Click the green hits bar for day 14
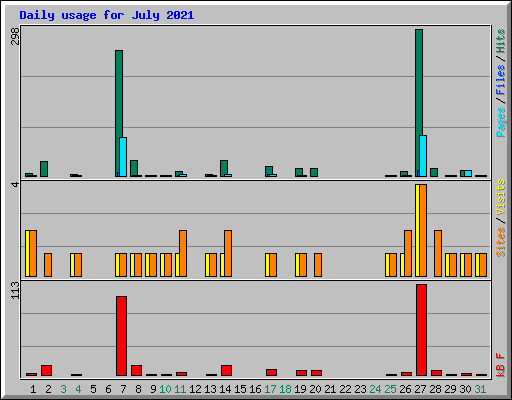Image resolution: width=512 pixels, height=400 pixels. pyautogui.click(x=224, y=168)
